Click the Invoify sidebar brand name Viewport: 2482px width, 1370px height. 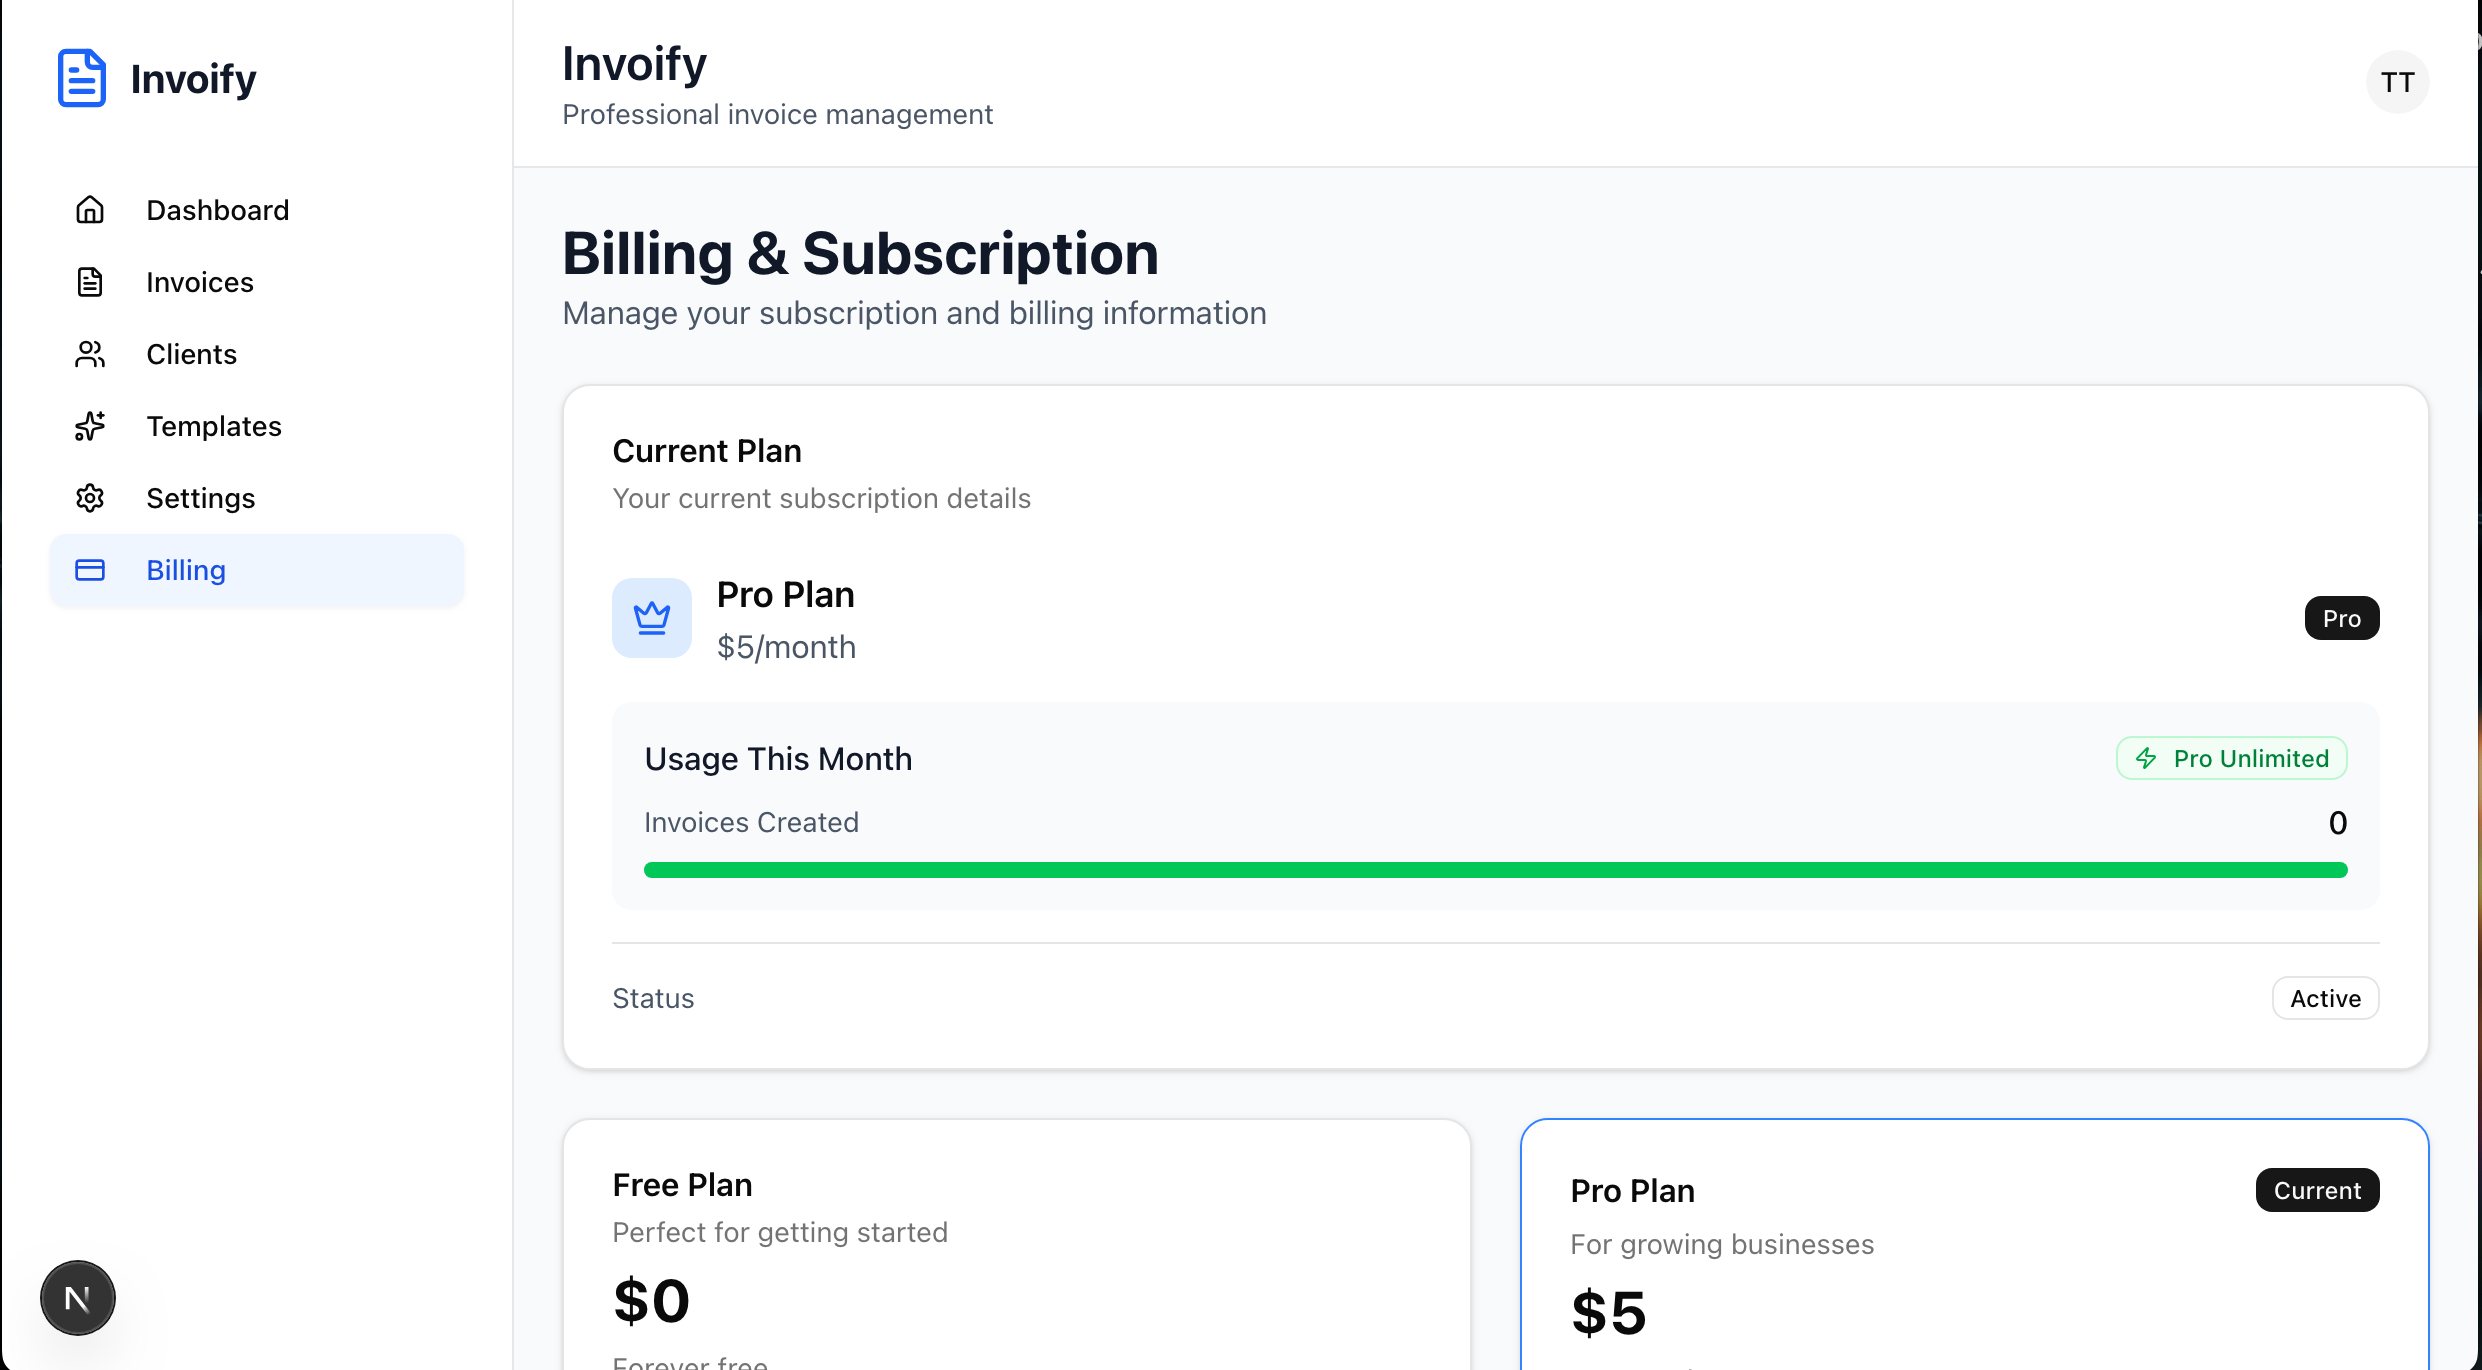click(193, 78)
